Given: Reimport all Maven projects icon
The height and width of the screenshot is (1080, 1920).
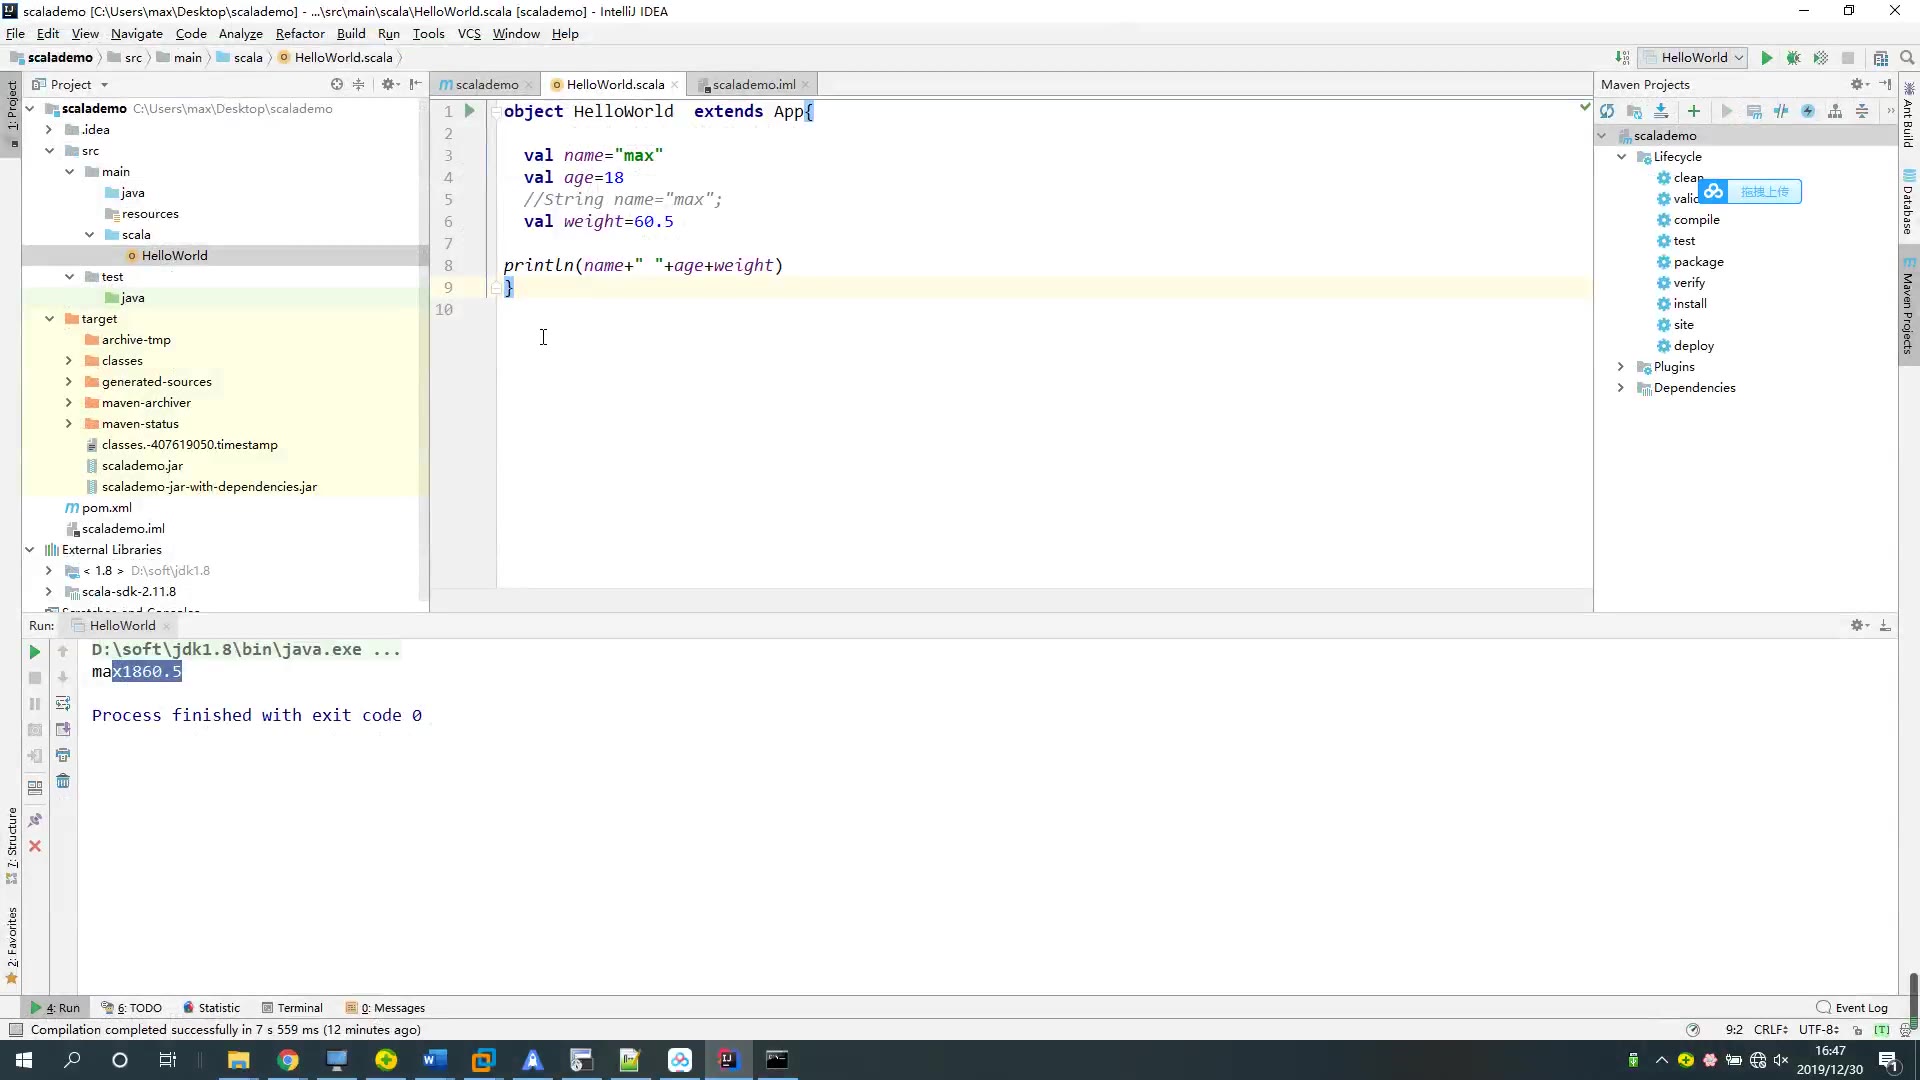Looking at the screenshot, I should coord(1607,112).
